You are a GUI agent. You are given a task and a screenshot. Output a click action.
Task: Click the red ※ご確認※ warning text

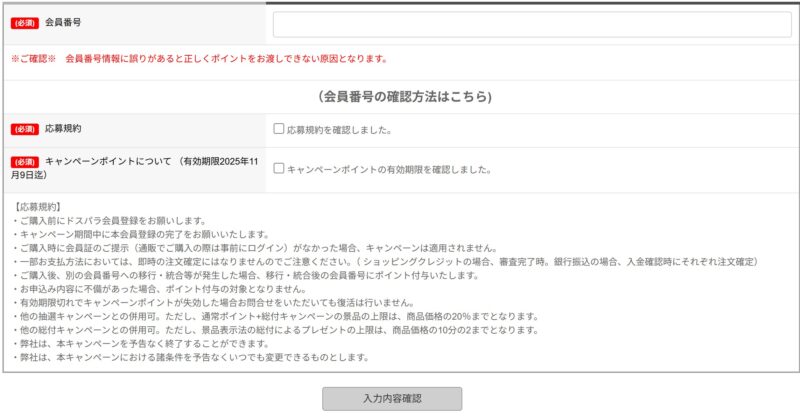tap(200, 59)
